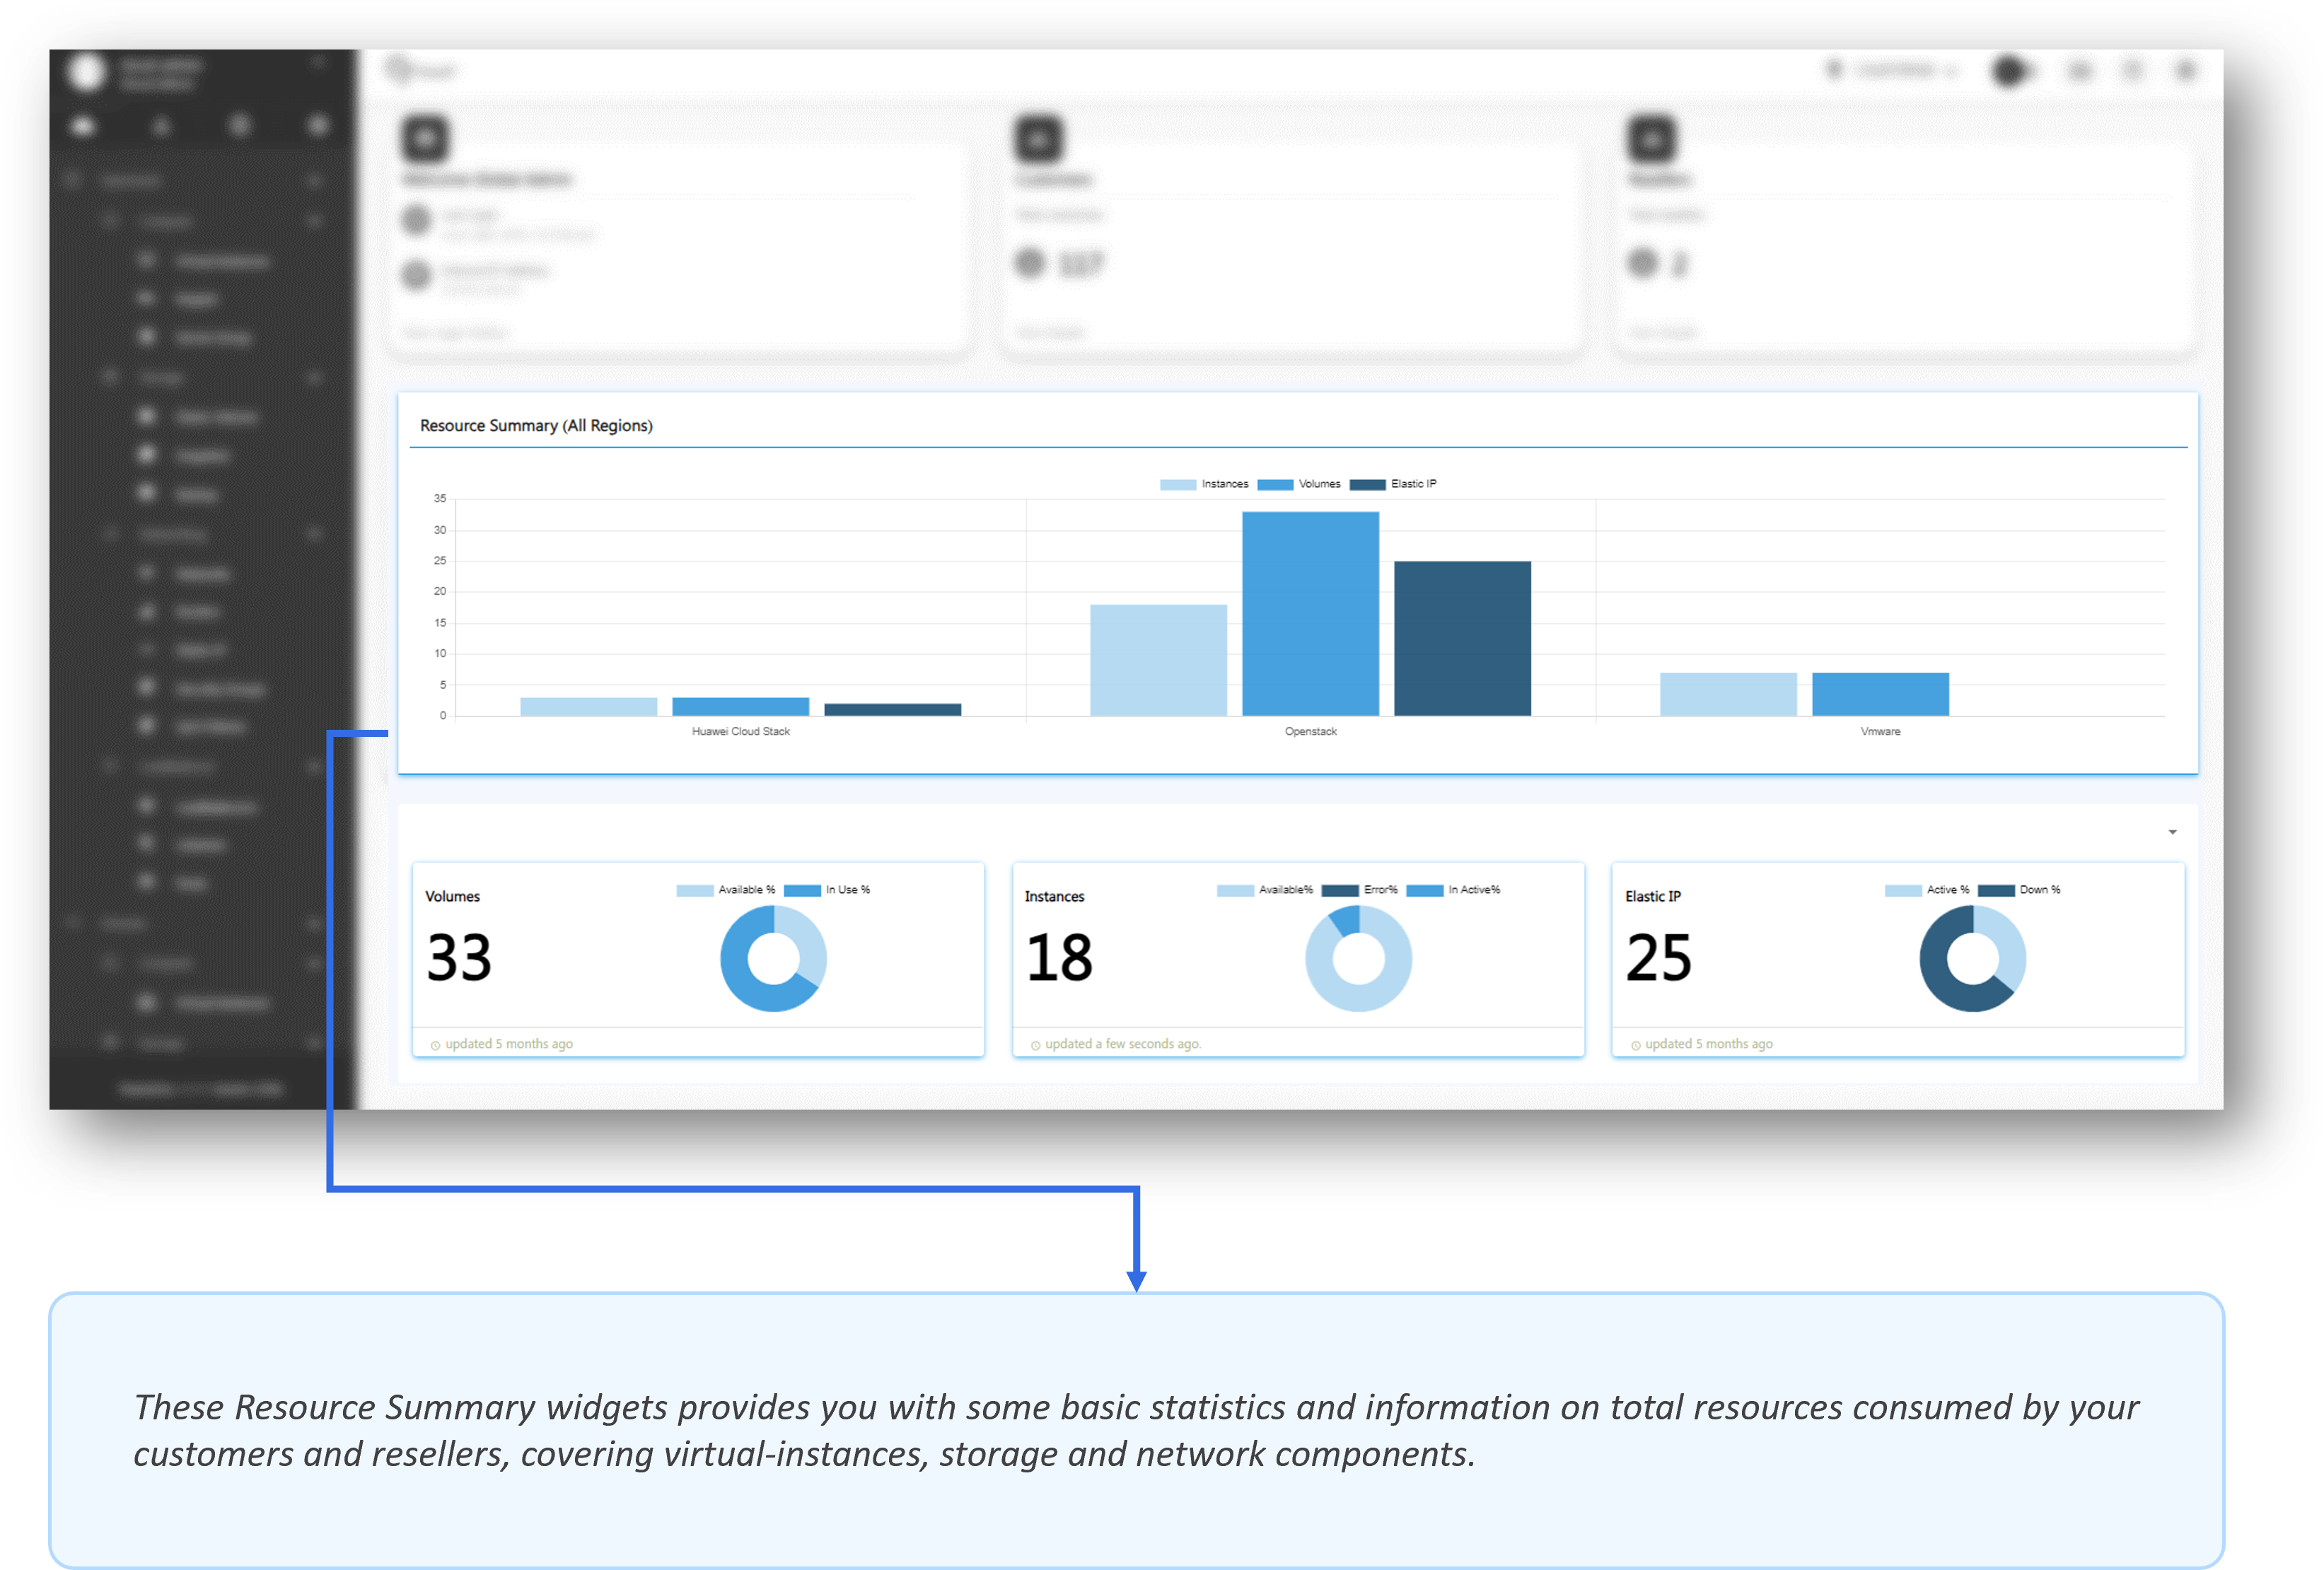Screen dimensions: 2324x1570
Task: Select the home icon in the sidebar
Action: (x=85, y=125)
